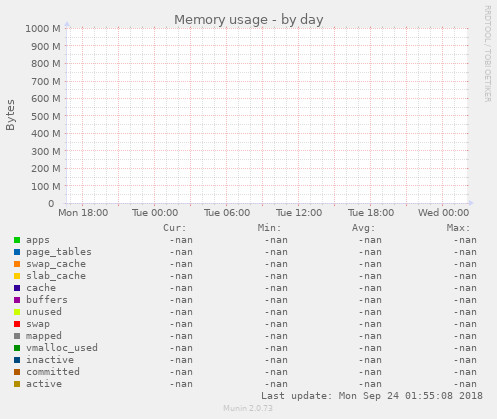
Task: Click the 'inactive' legend label
Action: coord(50,360)
